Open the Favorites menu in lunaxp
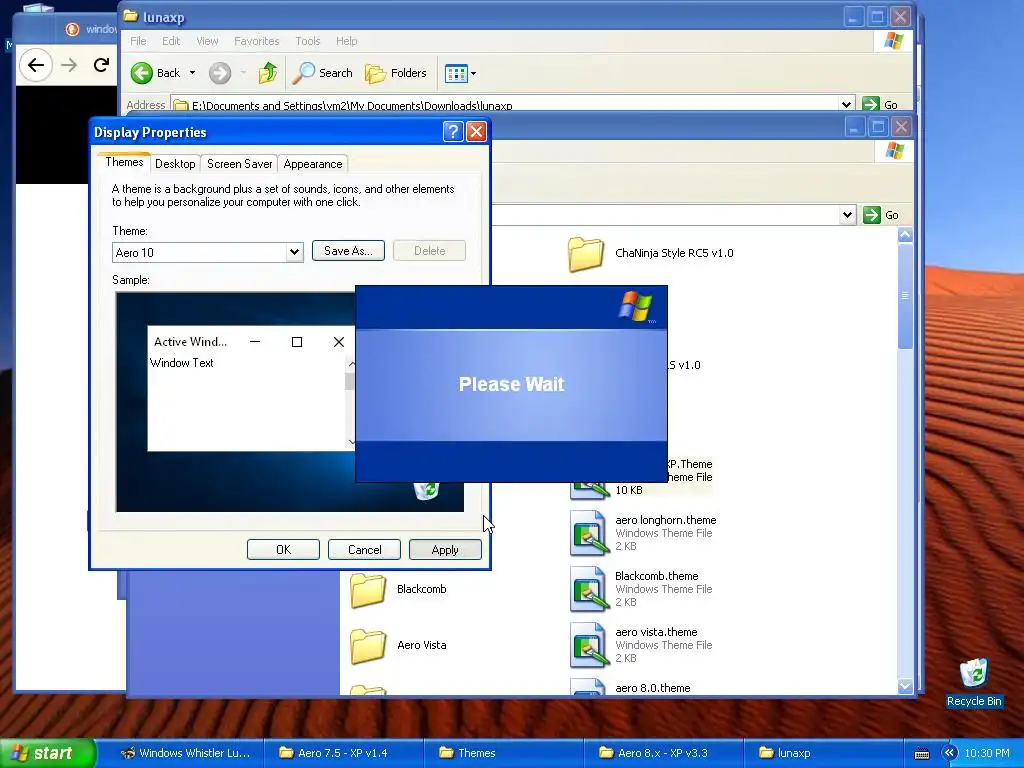Image resolution: width=1024 pixels, height=768 pixels. 257,41
